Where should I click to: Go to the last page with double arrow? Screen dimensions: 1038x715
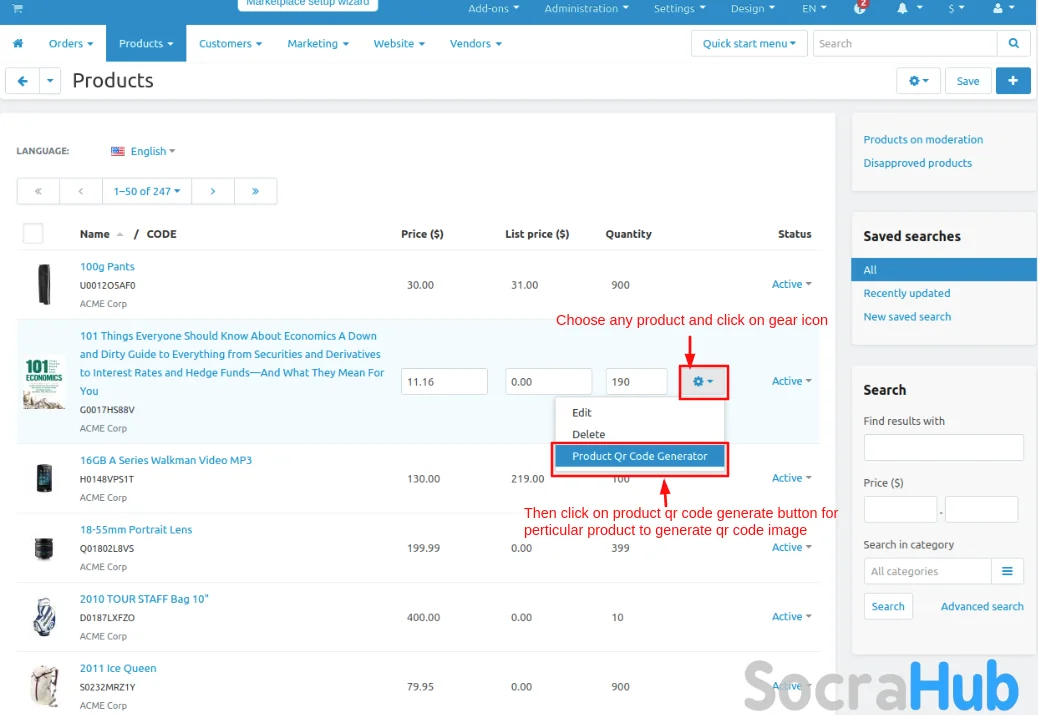tap(255, 191)
